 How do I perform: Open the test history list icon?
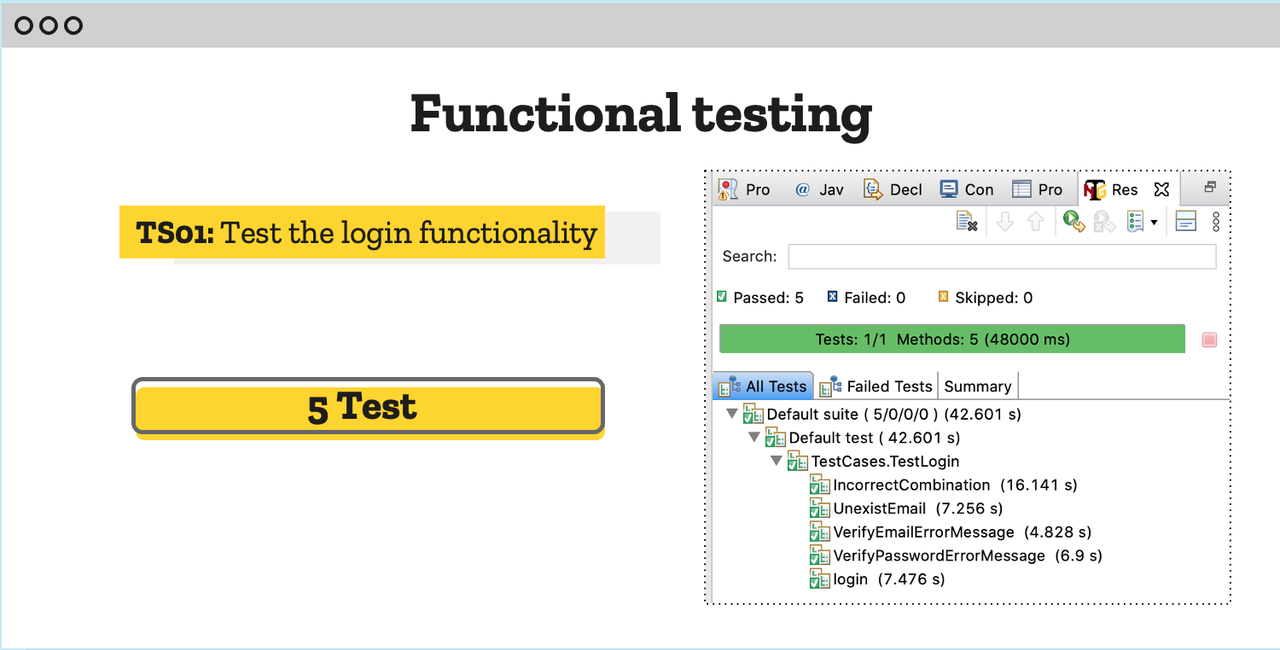click(x=1135, y=222)
